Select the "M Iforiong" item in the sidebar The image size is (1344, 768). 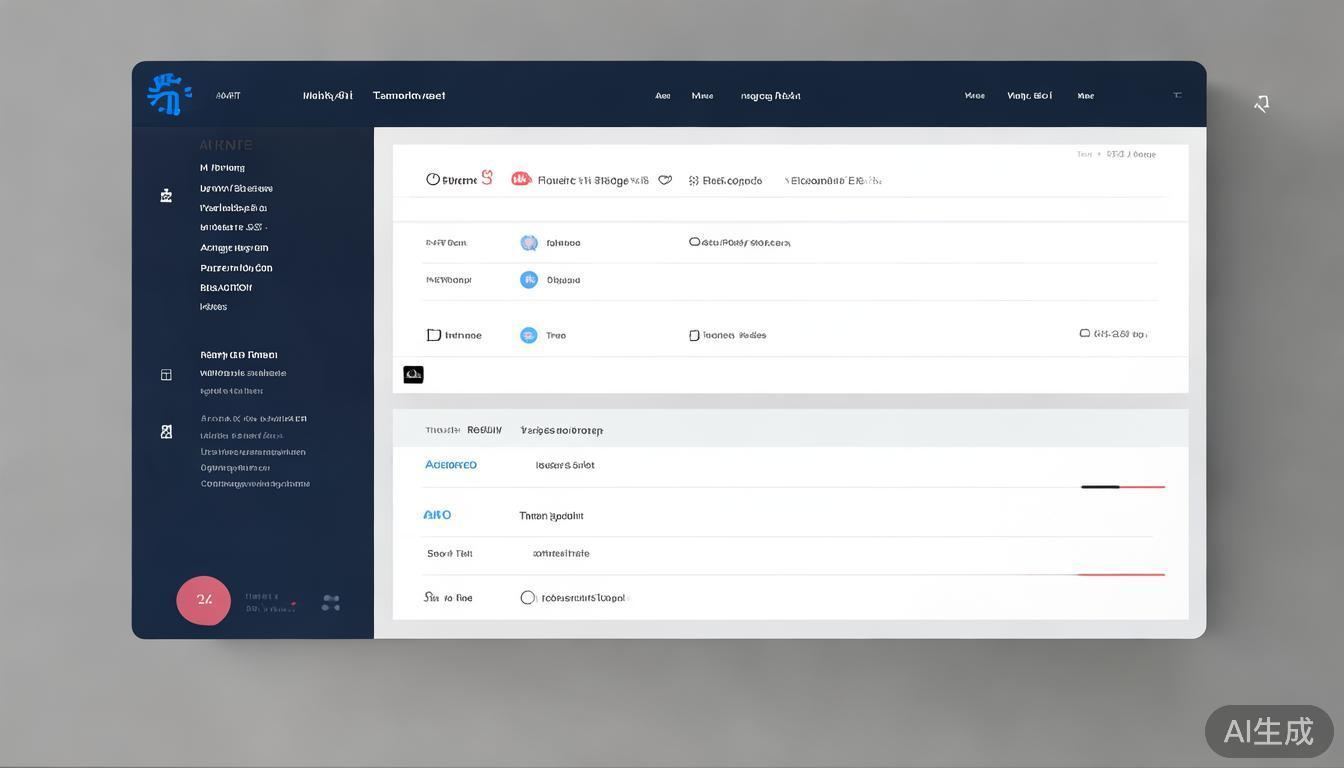[222, 168]
